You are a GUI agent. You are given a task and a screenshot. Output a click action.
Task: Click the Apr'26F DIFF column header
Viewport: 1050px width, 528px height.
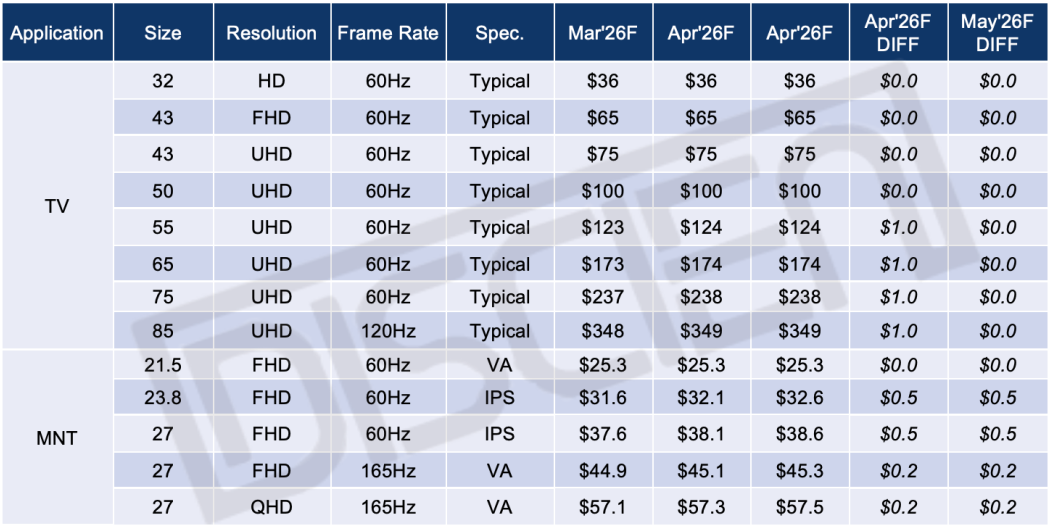(x=897, y=33)
